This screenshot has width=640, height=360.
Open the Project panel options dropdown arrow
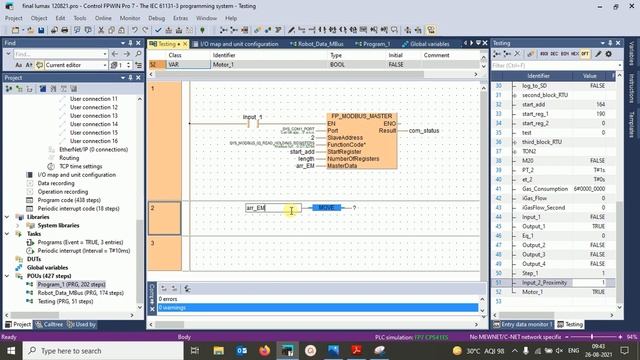pos(123,78)
